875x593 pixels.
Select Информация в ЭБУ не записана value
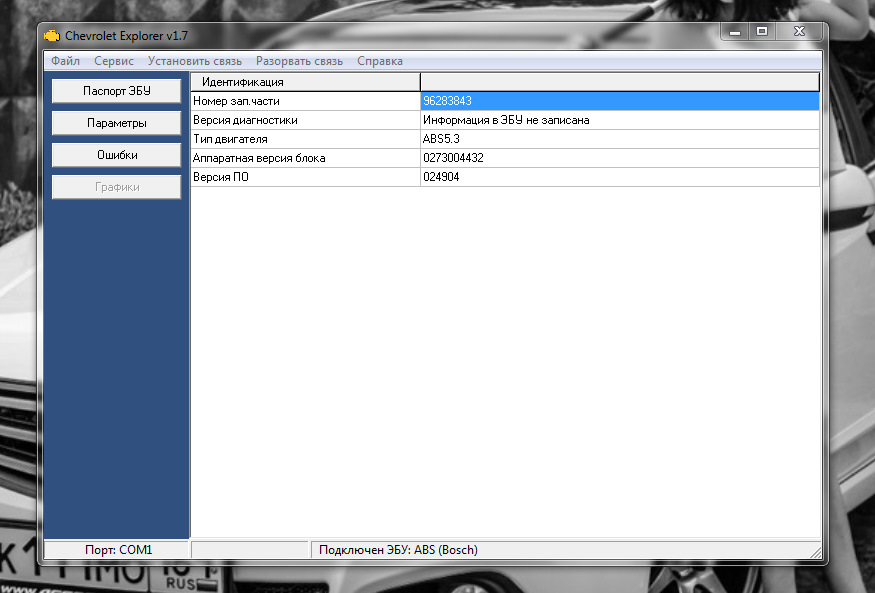(x=620, y=120)
